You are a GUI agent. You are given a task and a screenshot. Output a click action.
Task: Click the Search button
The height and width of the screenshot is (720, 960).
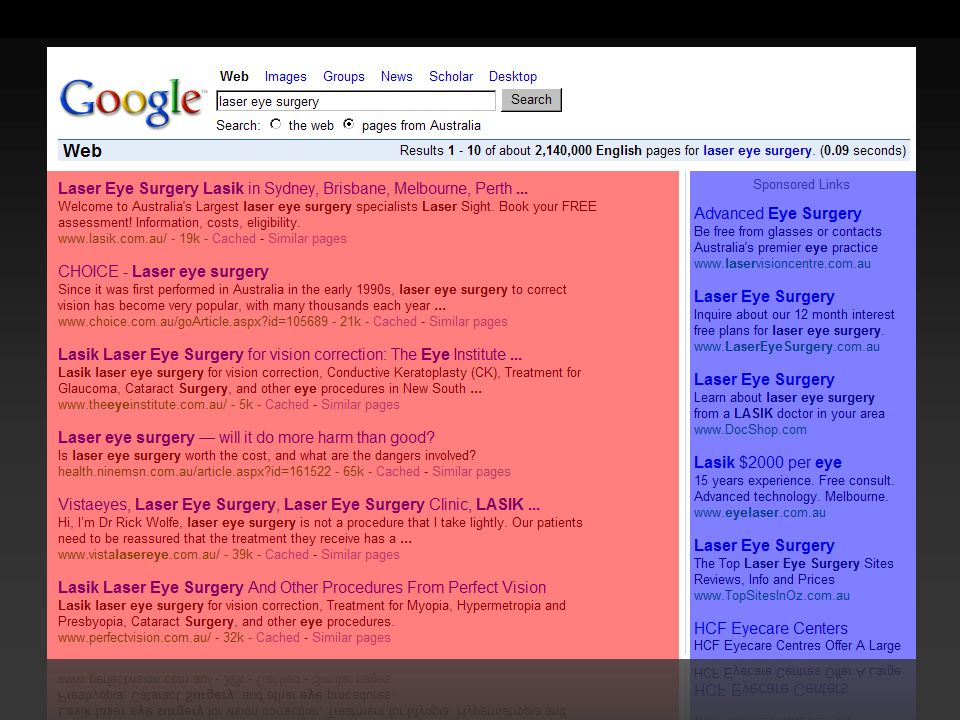click(531, 100)
